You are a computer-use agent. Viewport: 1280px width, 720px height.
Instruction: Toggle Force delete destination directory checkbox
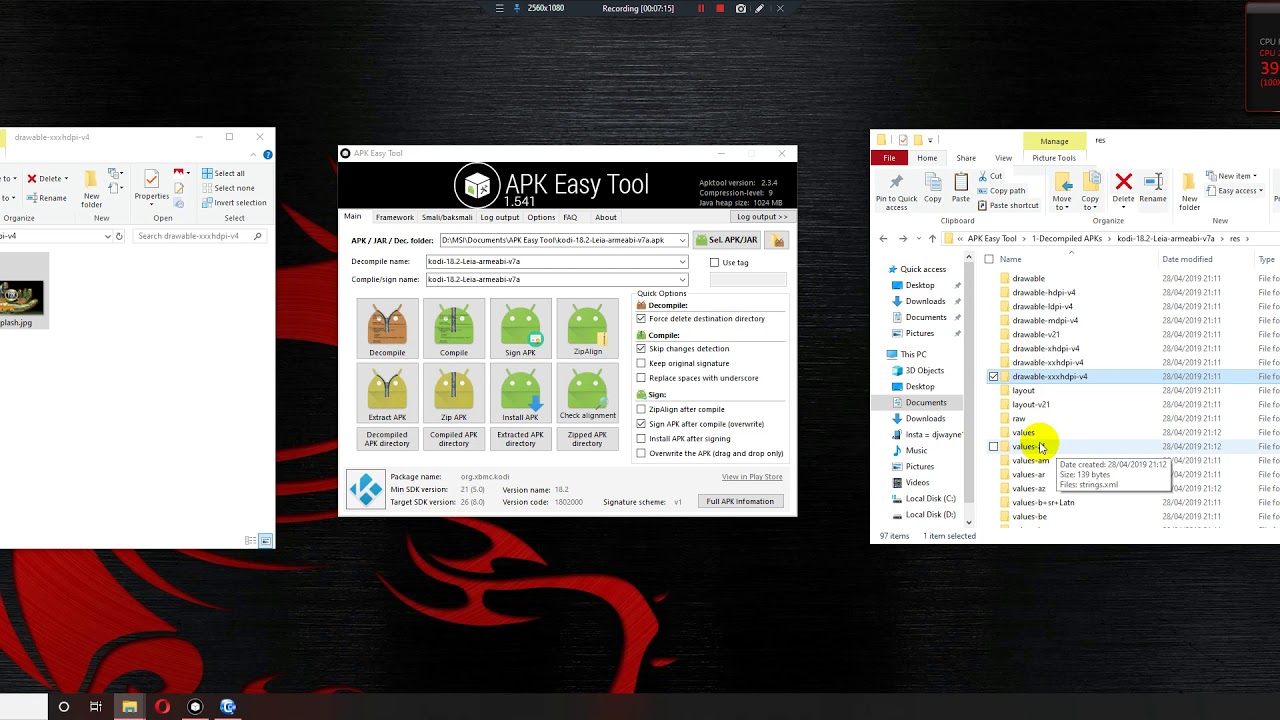tap(641, 319)
